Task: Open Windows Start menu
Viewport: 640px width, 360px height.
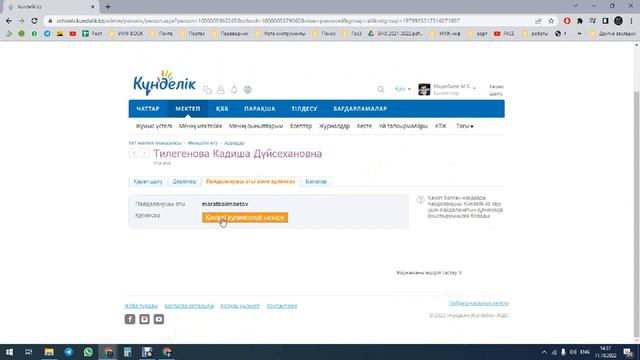Action: tap(9, 352)
